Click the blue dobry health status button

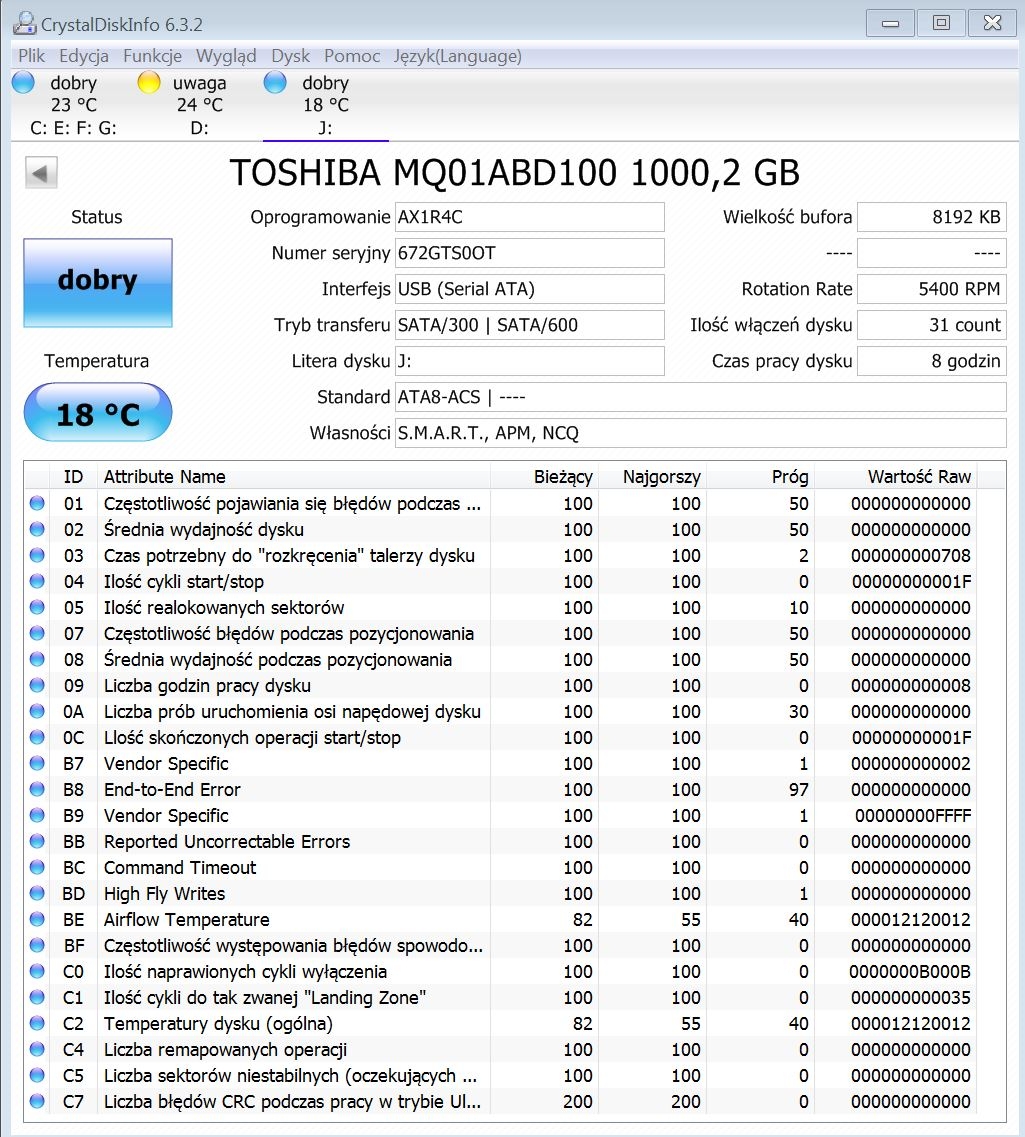(98, 282)
